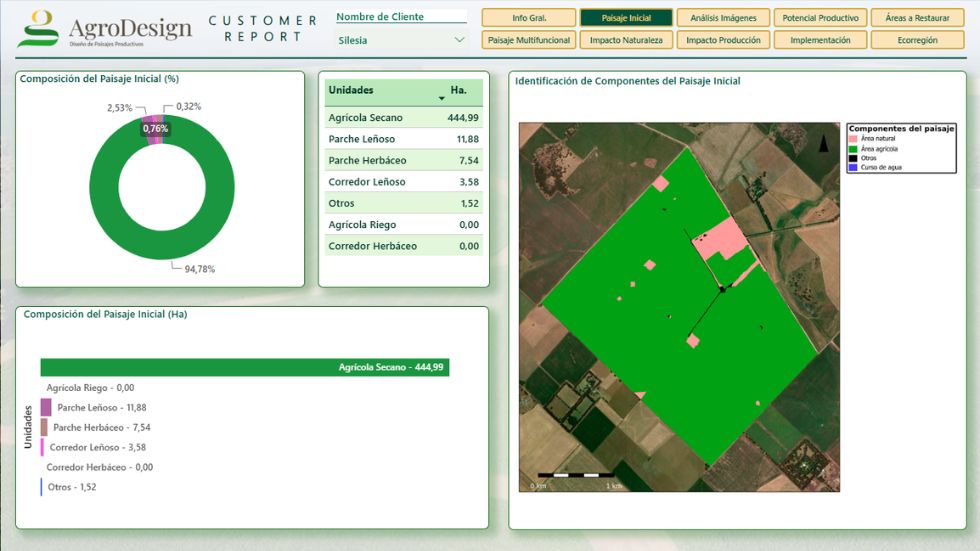Image resolution: width=980 pixels, height=551 pixels.
Task: Select the Parche Herbáceo table row
Action: click(403, 160)
